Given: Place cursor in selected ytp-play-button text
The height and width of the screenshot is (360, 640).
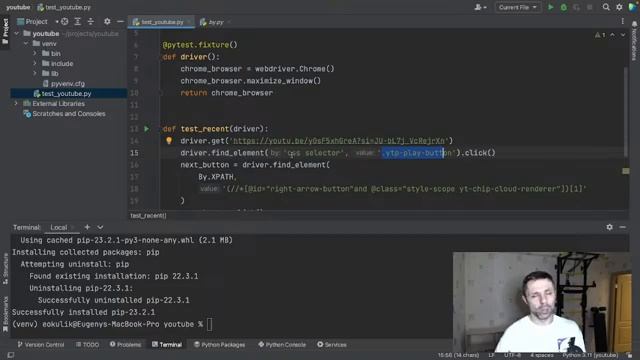Looking at the screenshot, I should [x=412, y=153].
